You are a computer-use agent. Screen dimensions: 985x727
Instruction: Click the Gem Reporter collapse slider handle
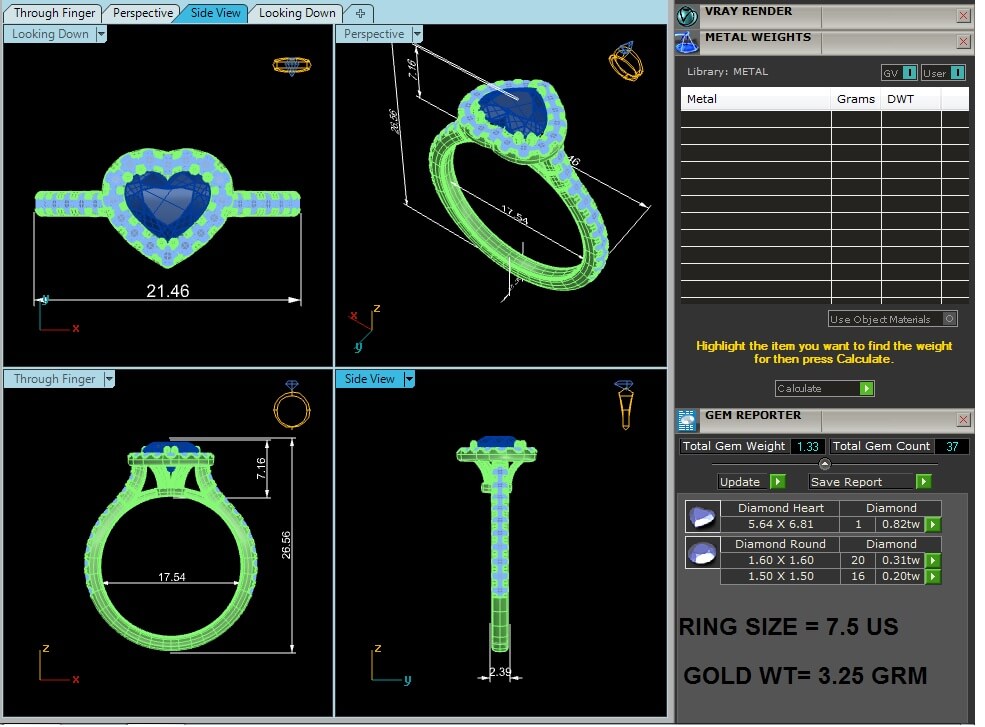824,464
